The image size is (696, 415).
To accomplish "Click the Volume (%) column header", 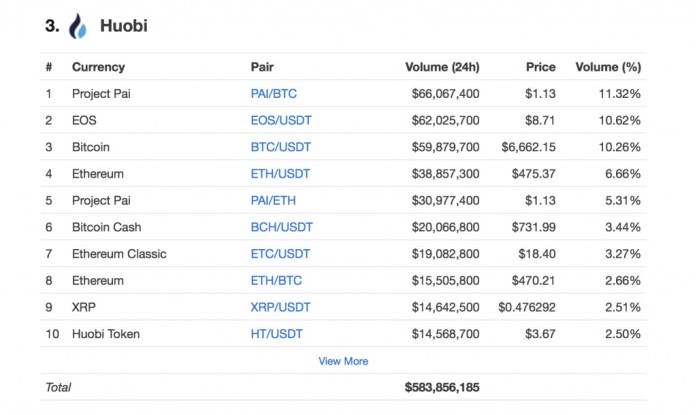I will 608,67.
